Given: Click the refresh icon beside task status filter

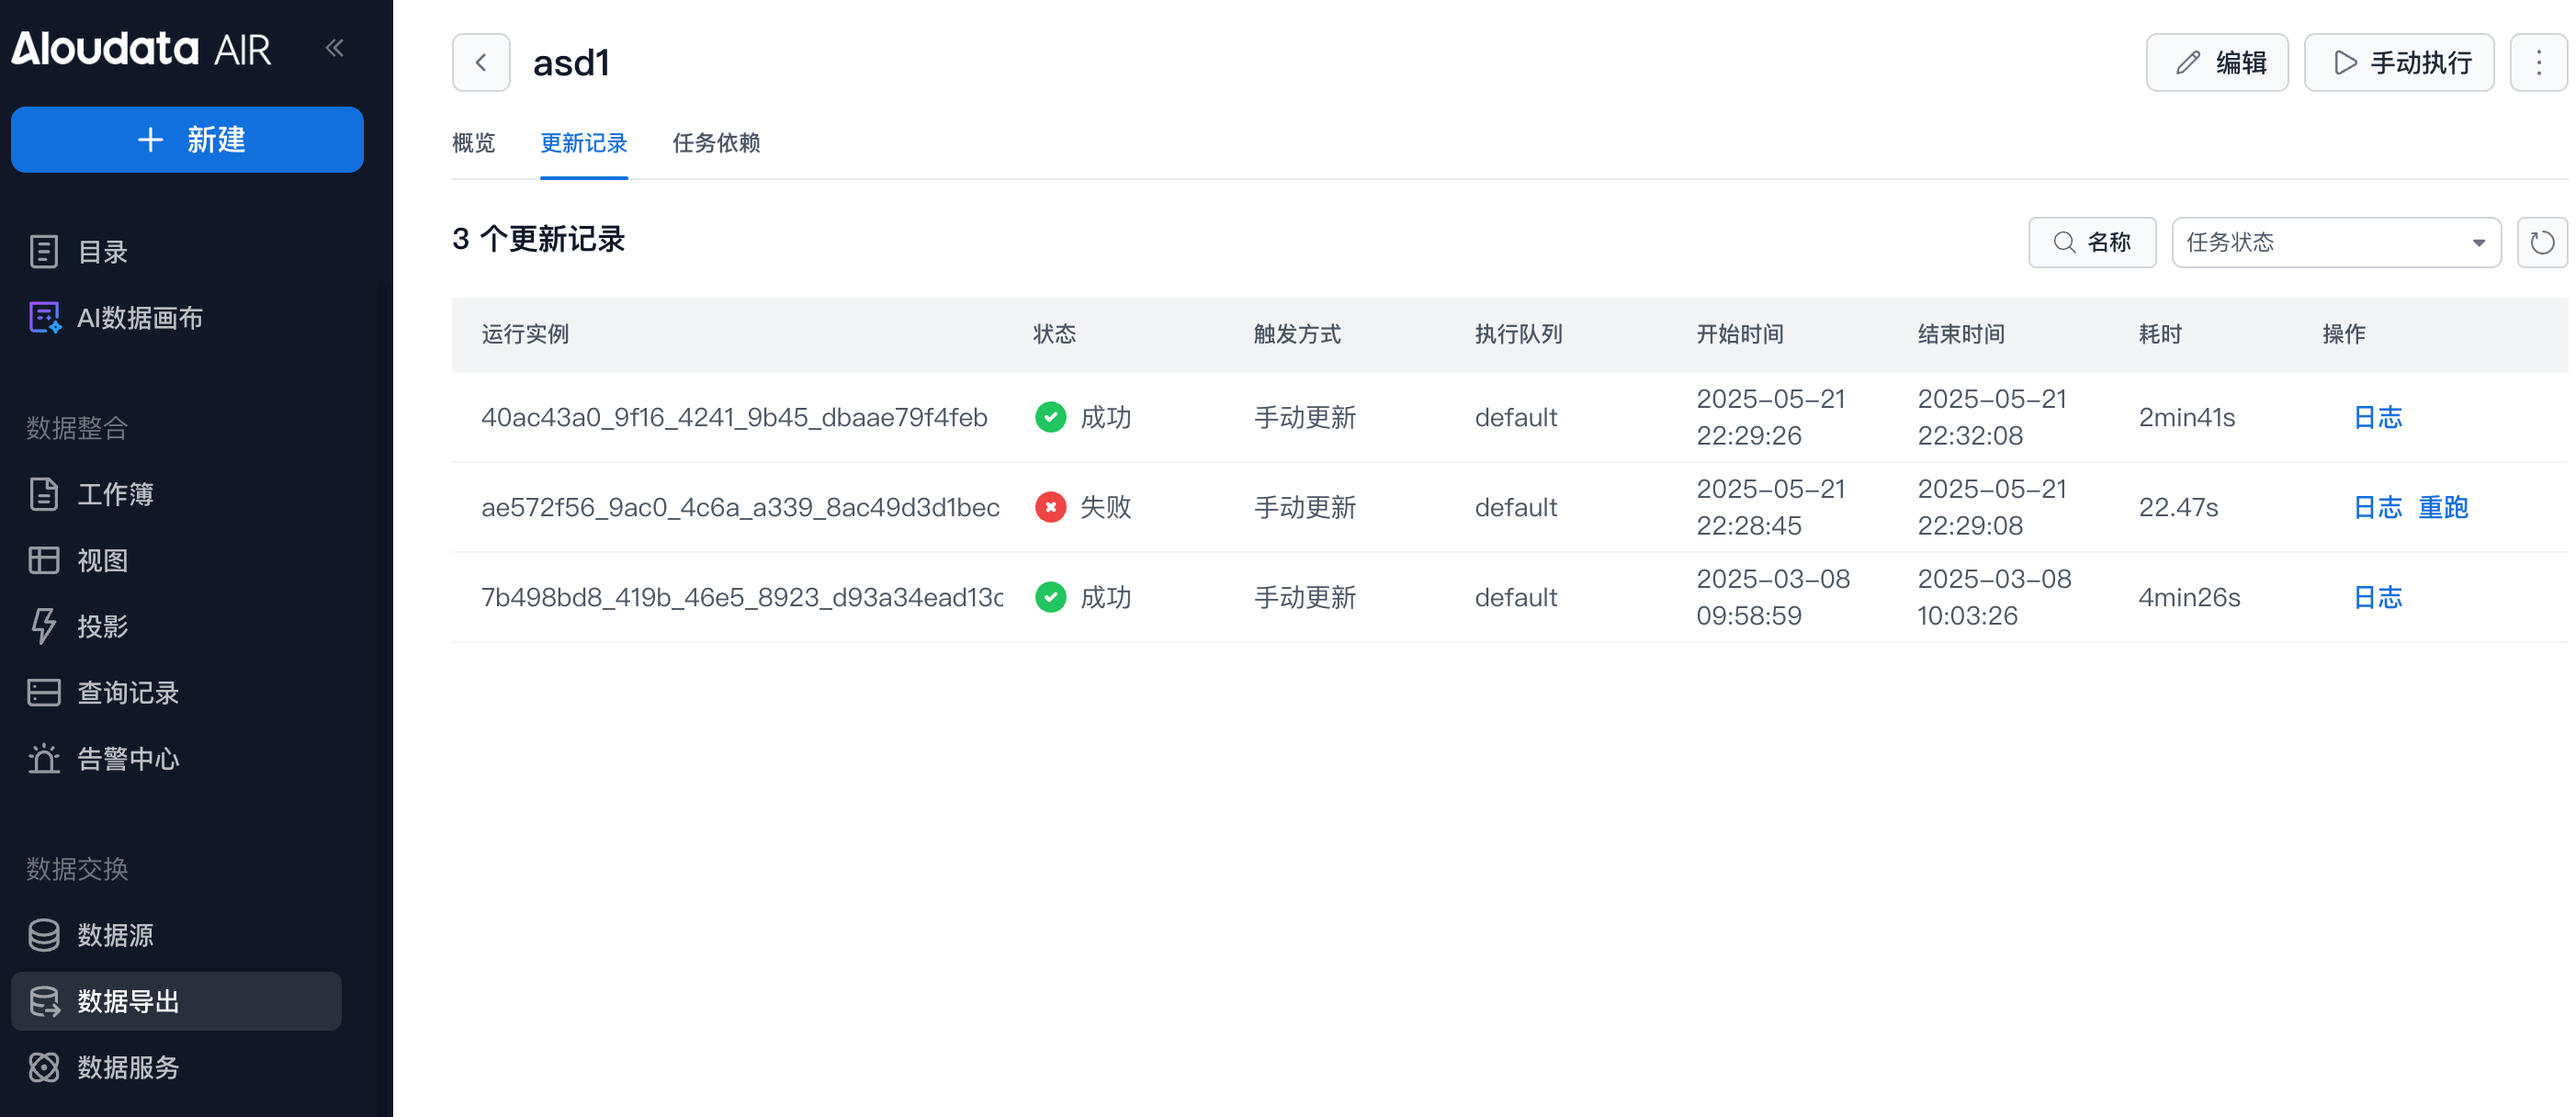Looking at the screenshot, I should (2541, 242).
